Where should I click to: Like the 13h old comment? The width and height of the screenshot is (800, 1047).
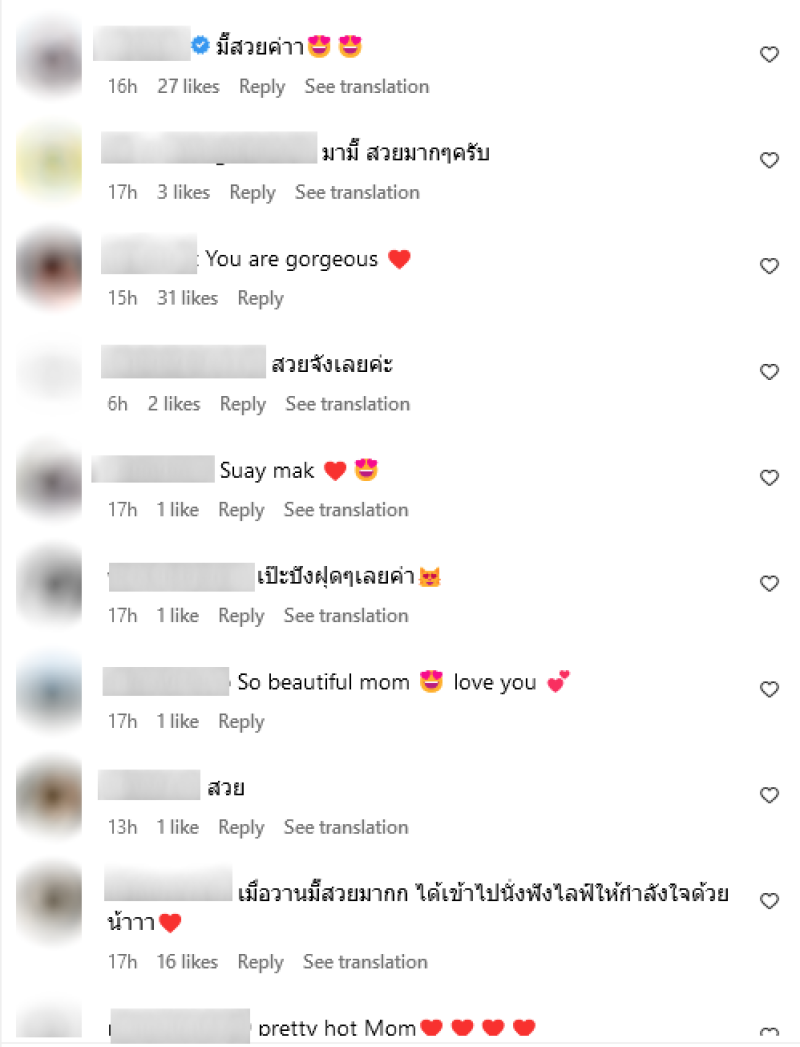[x=769, y=795]
